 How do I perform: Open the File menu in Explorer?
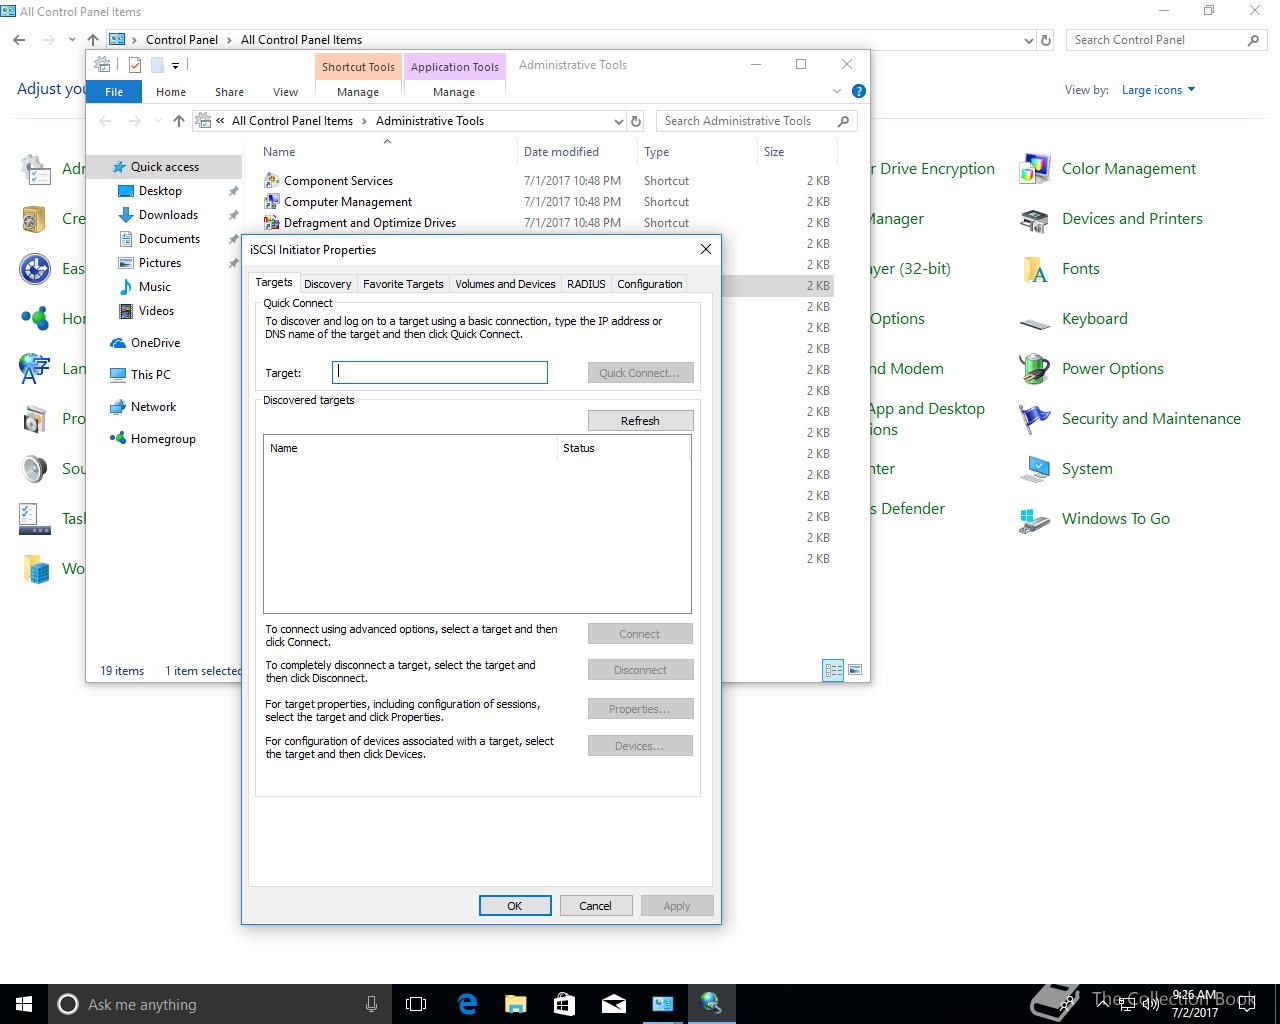tap(114, 92)
